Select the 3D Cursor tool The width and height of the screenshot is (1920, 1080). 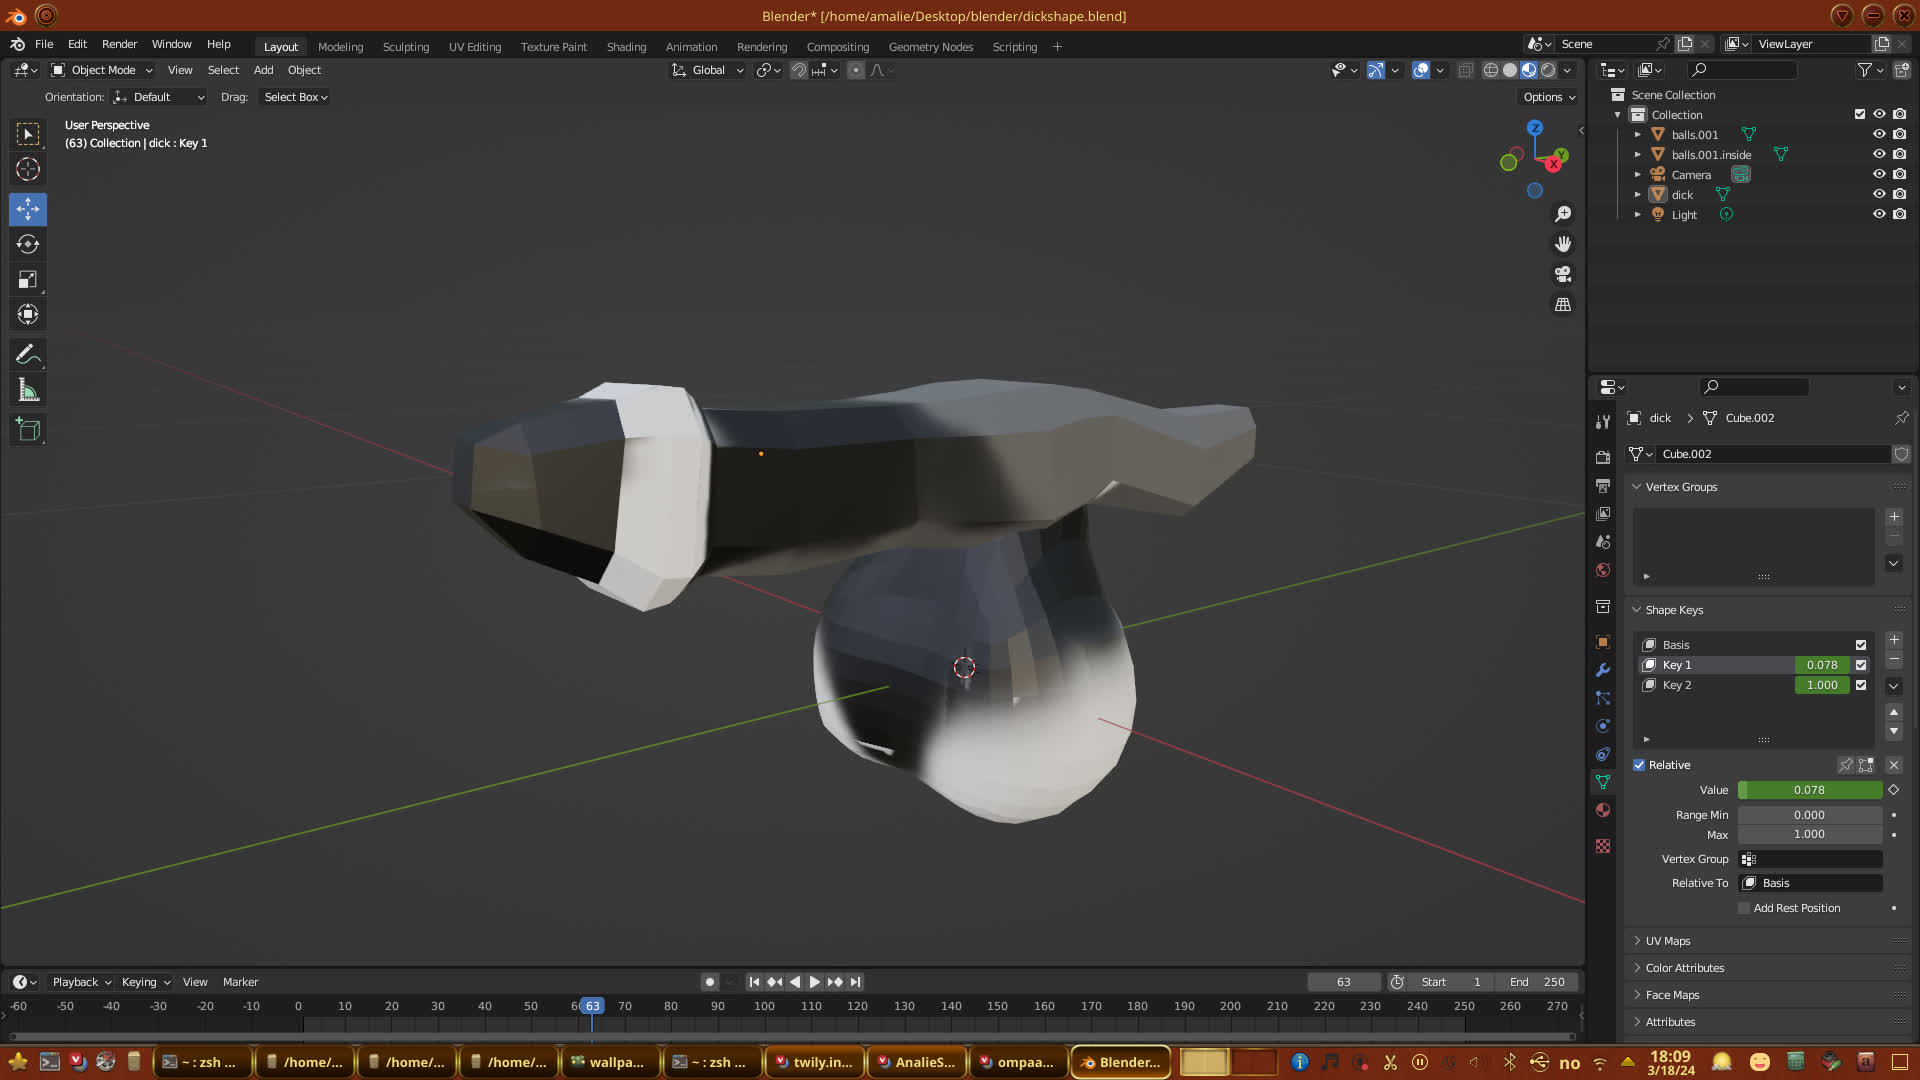28,169
